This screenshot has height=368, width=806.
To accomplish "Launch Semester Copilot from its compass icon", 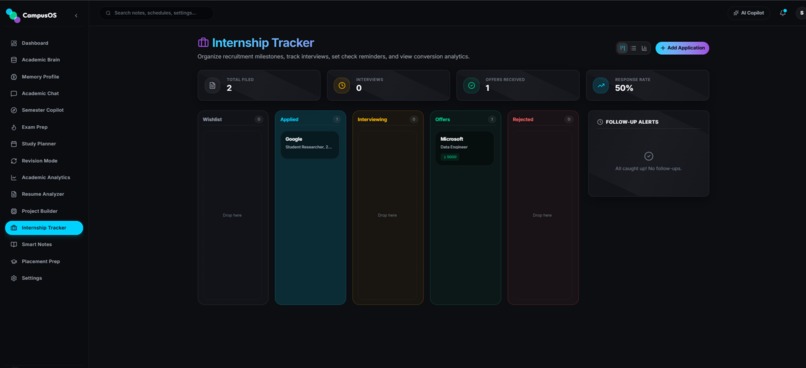I will (x=14, y=111).
